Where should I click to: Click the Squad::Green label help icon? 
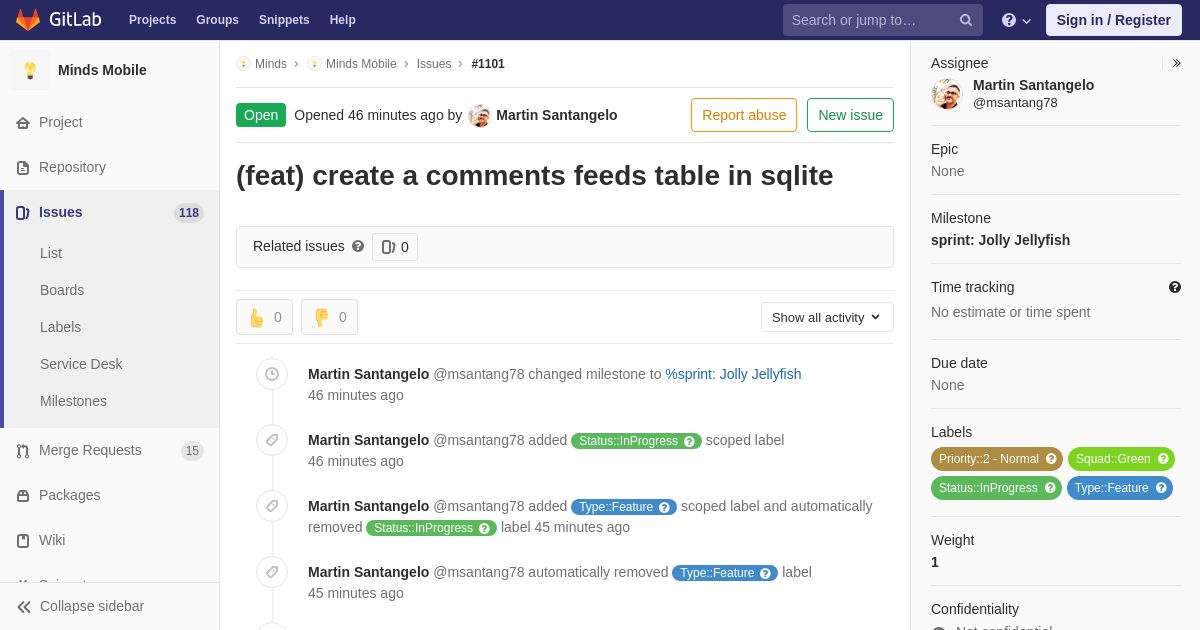(1163, 459)
